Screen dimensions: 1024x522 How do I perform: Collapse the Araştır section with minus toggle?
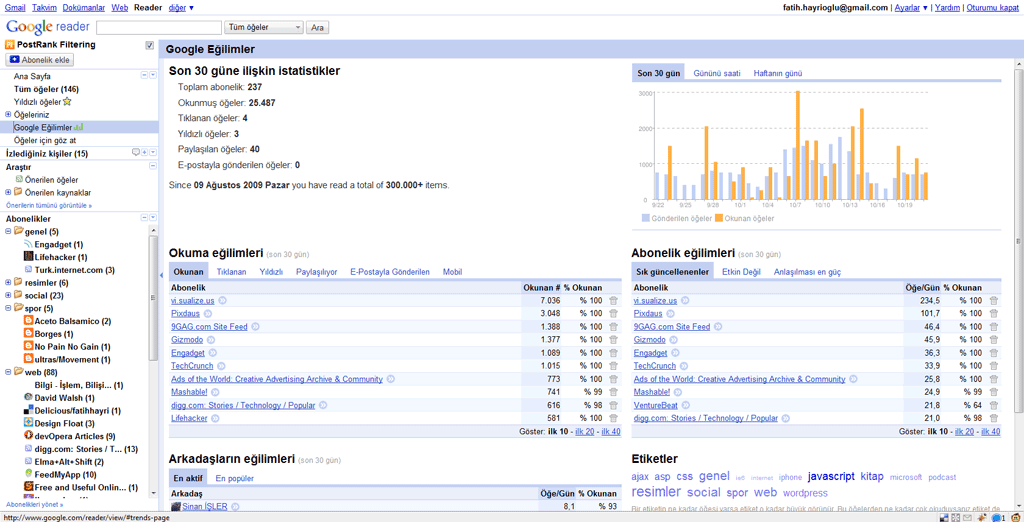coord(153,167)
